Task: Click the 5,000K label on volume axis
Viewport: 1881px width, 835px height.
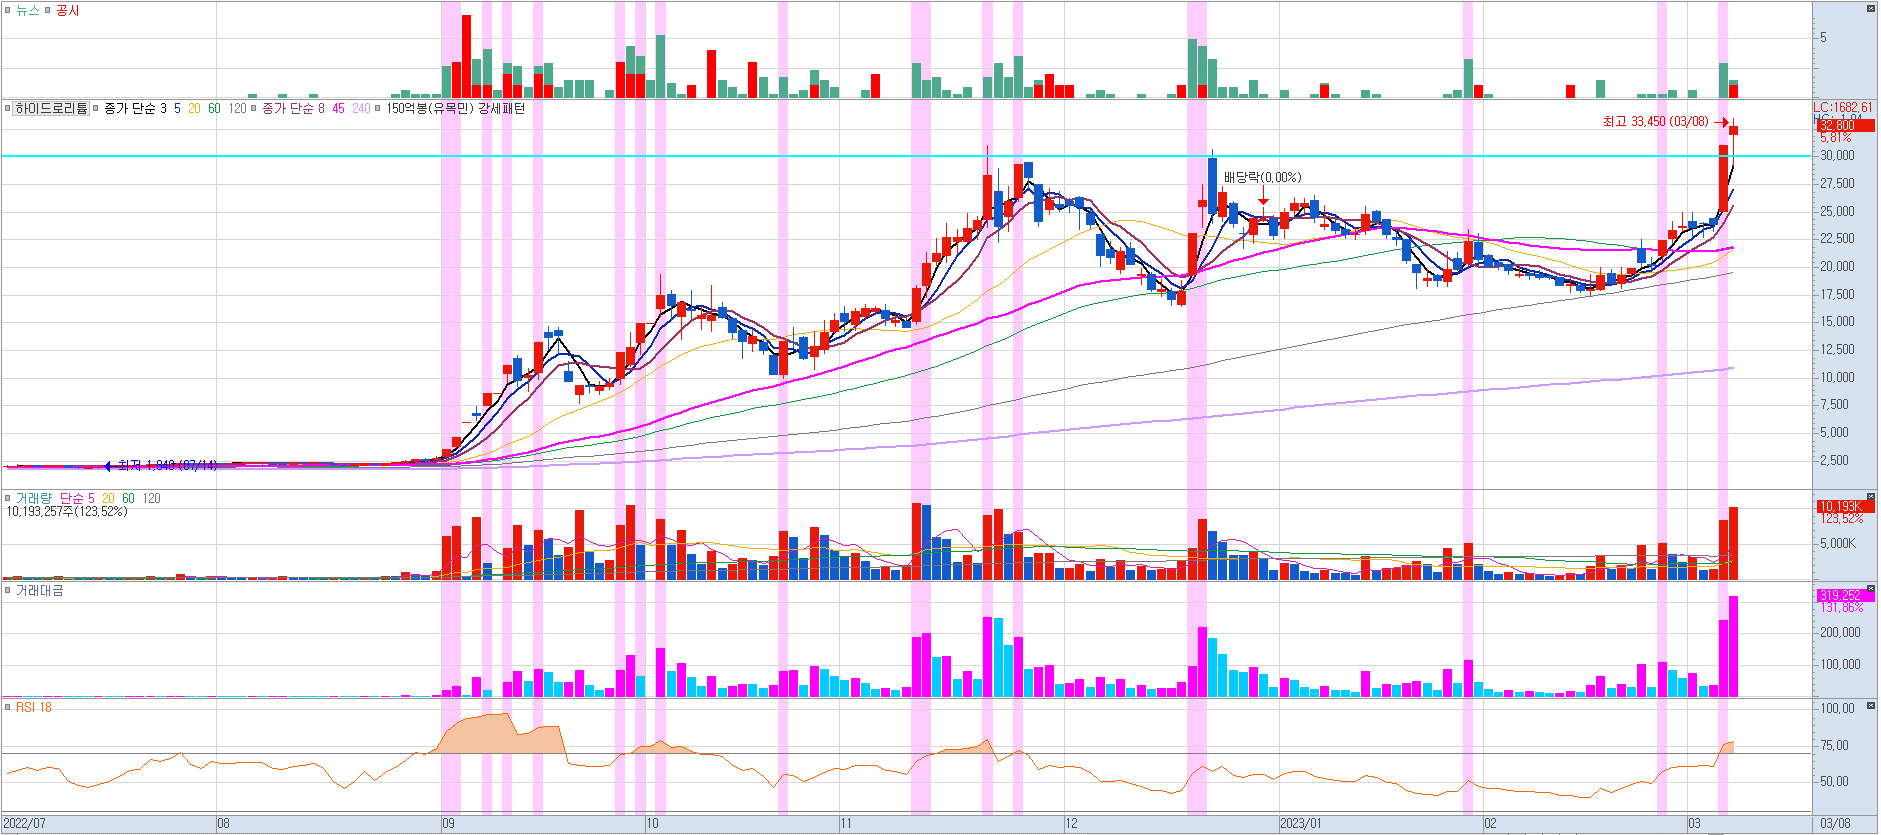Action: click(1838, 543)
